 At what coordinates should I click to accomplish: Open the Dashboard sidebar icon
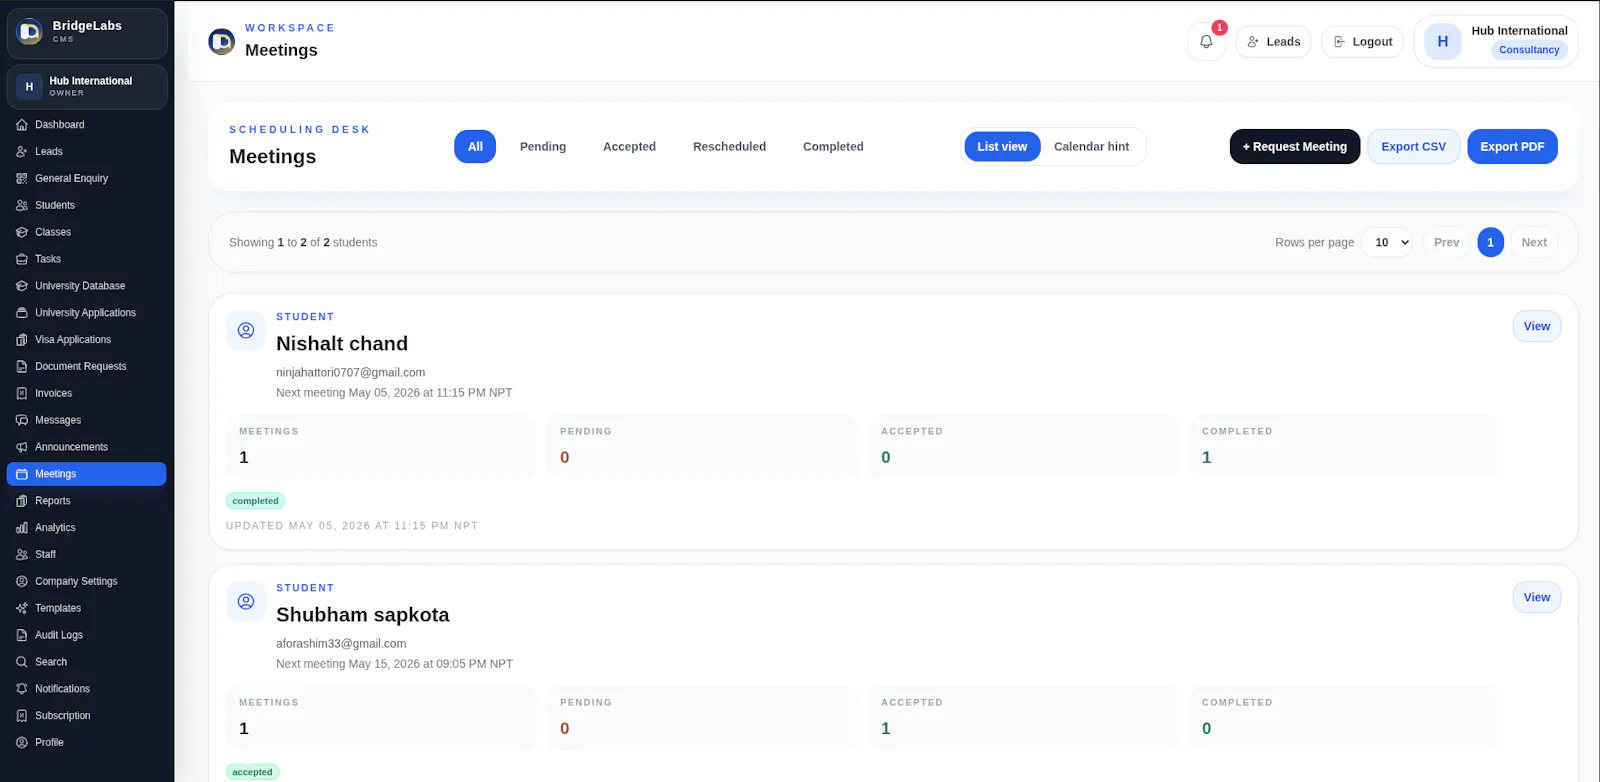coord(22,125)
